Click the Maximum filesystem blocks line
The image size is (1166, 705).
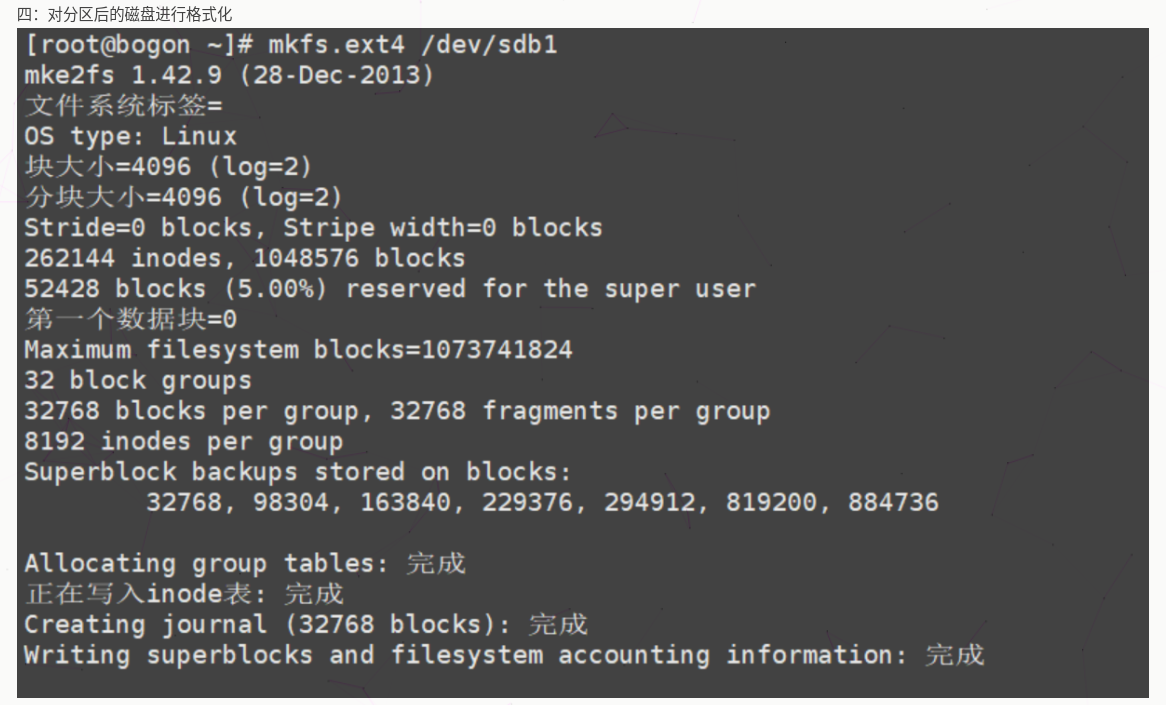click(298, 350)
